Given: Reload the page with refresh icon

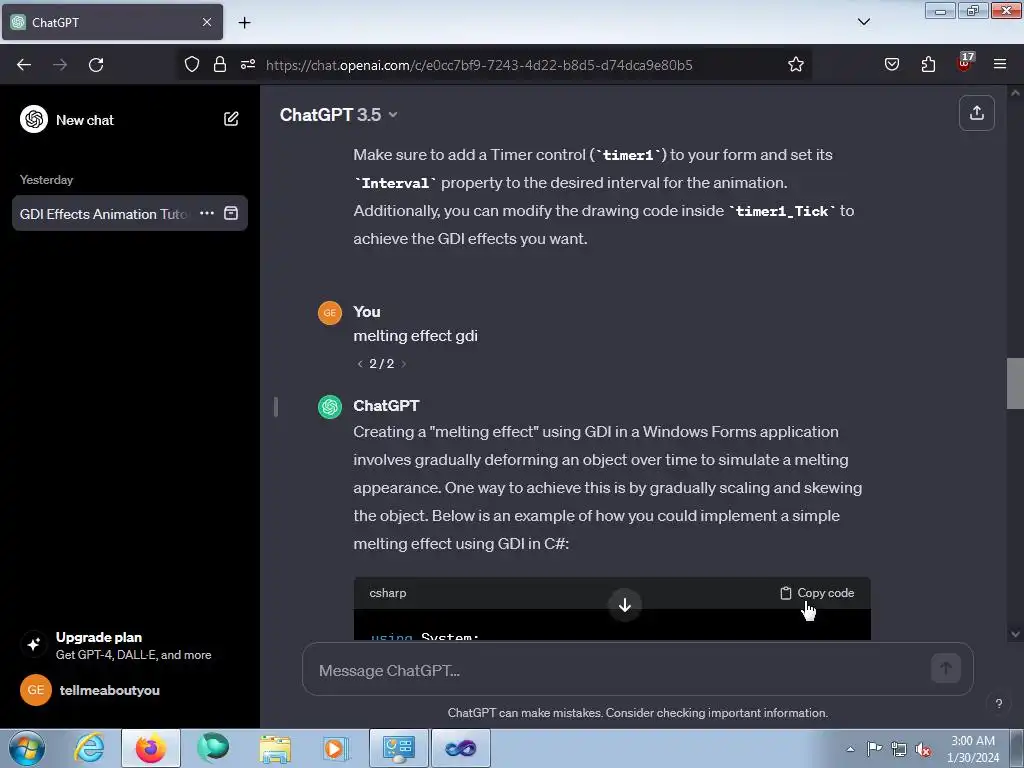Looking at the screenshot, I should point(96,65).
